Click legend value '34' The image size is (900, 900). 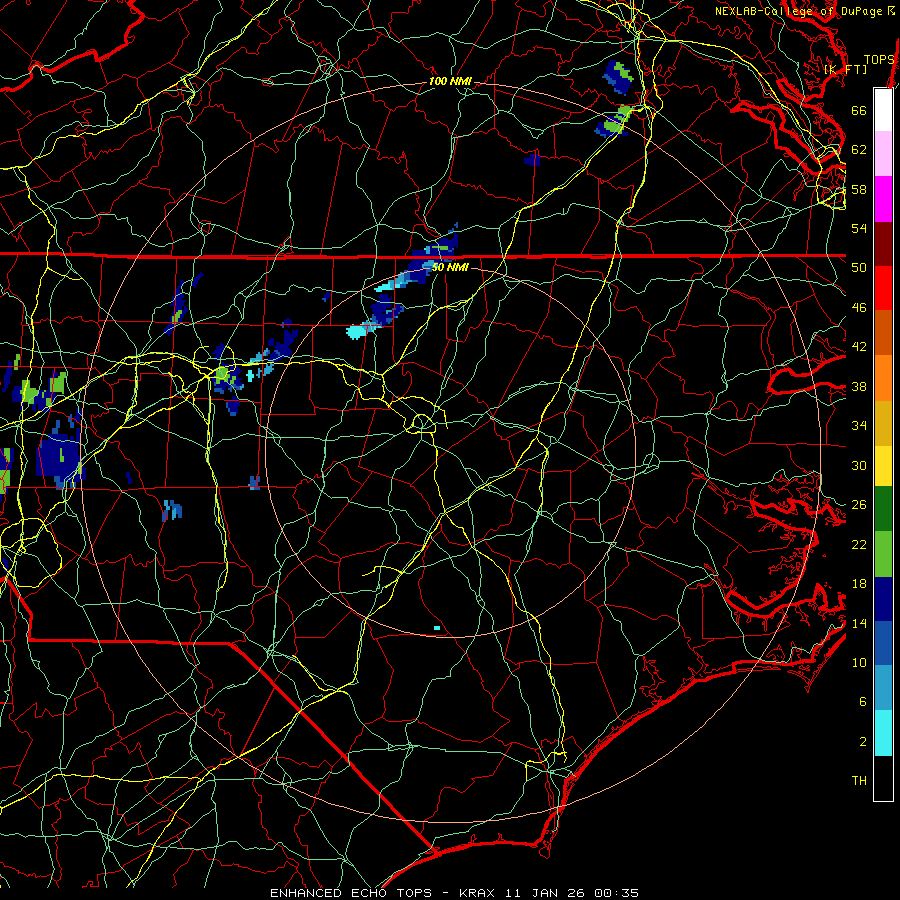point(859,426)
